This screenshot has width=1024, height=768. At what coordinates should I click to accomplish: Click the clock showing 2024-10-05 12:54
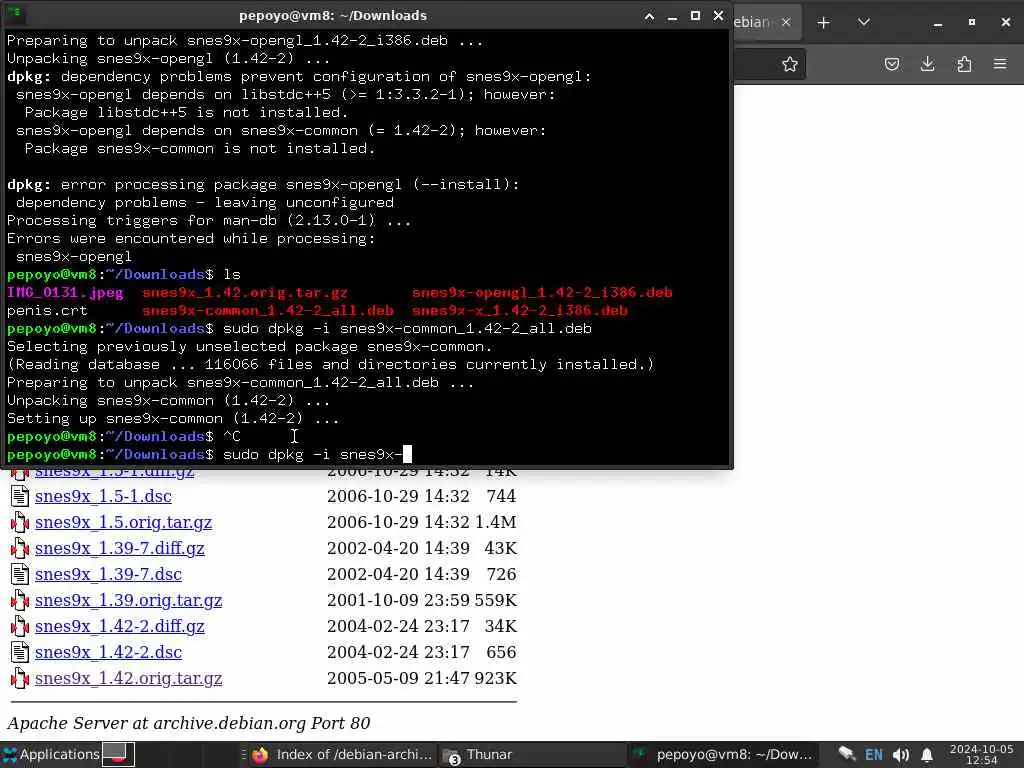(982, 754)
